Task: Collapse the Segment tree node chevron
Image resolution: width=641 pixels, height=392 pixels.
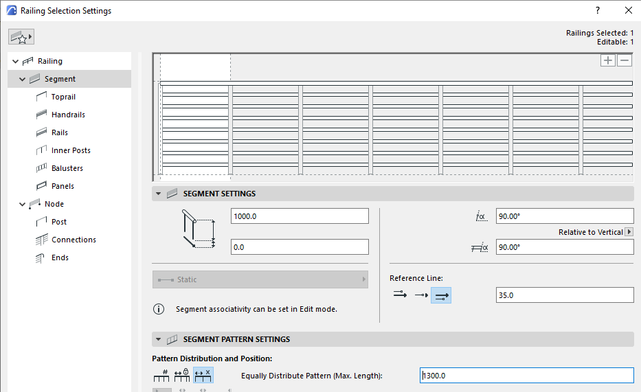Action: [22, 79]
